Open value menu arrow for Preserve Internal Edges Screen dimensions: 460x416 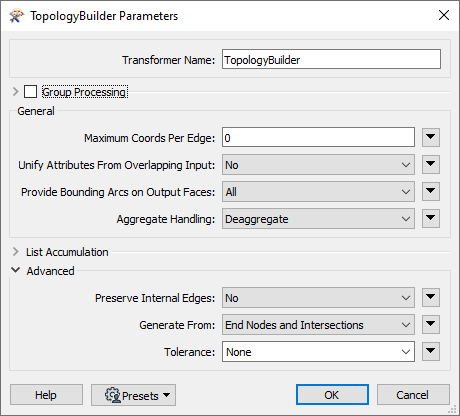point(431,297)
